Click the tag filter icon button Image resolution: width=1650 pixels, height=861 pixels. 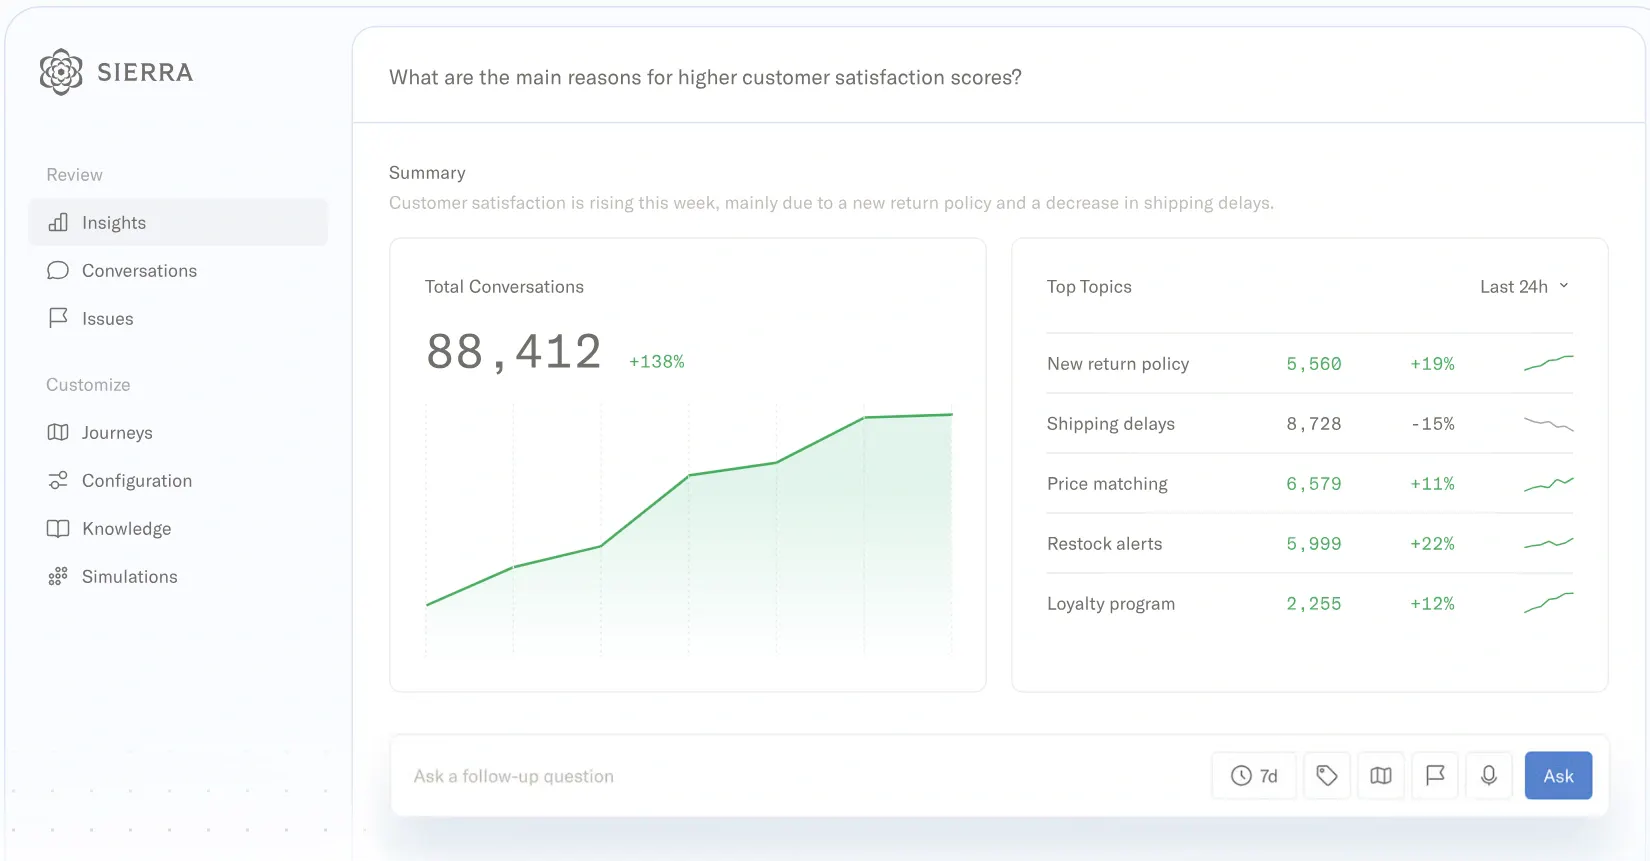(1327, 776)
